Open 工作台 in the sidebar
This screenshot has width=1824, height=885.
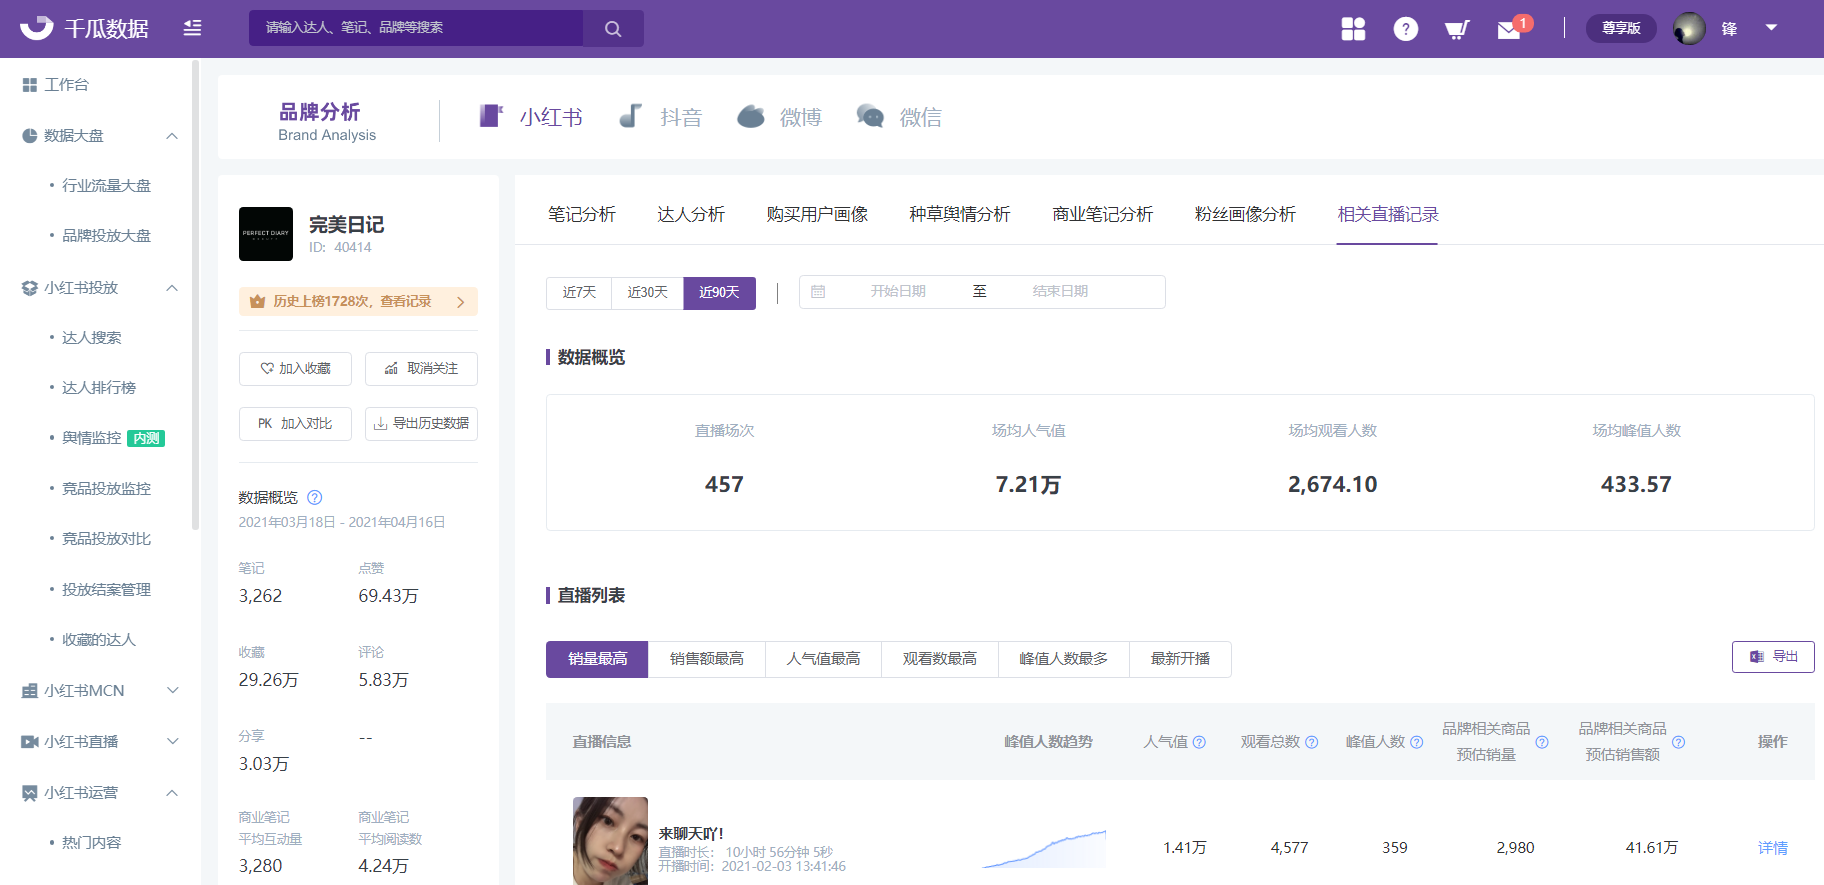click(66, 85)
